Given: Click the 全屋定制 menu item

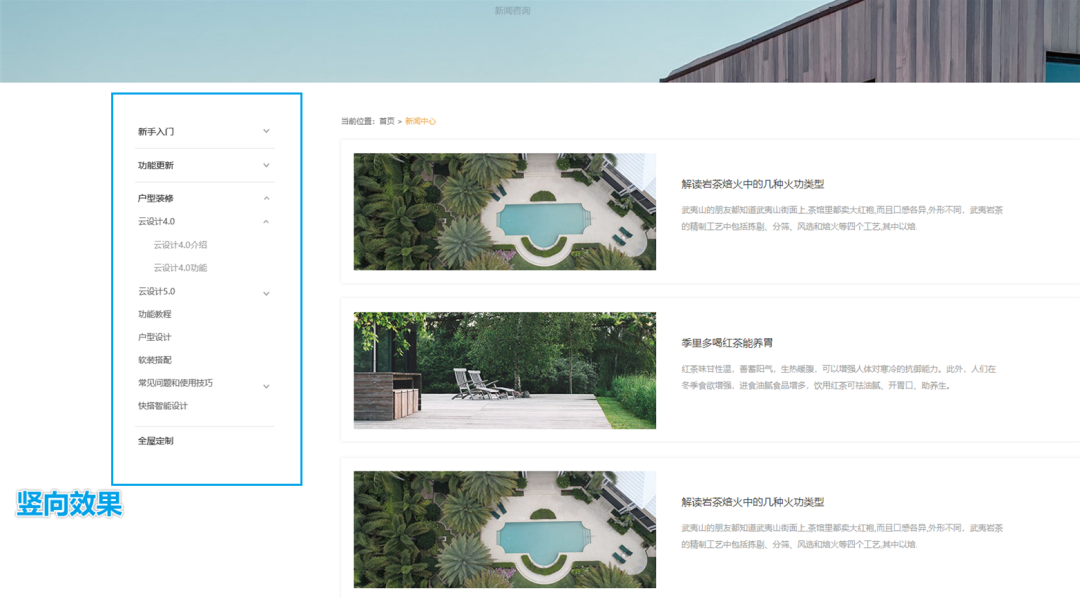Looking at the screenshot, I should click(x=156, y=441).
